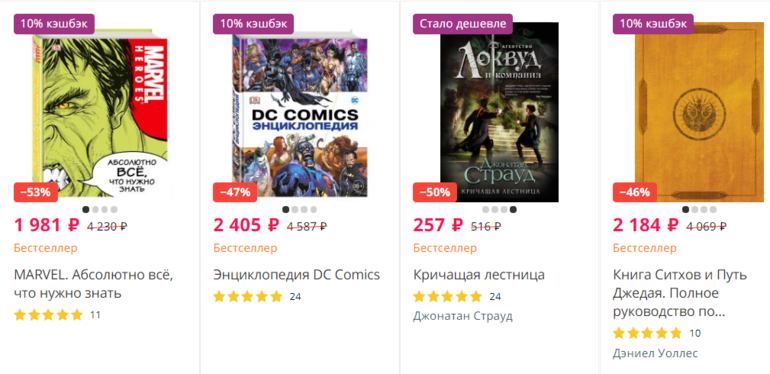Select author link Дэниел Уоллес
Screen dimensions: 770x374
pos(655,353)
